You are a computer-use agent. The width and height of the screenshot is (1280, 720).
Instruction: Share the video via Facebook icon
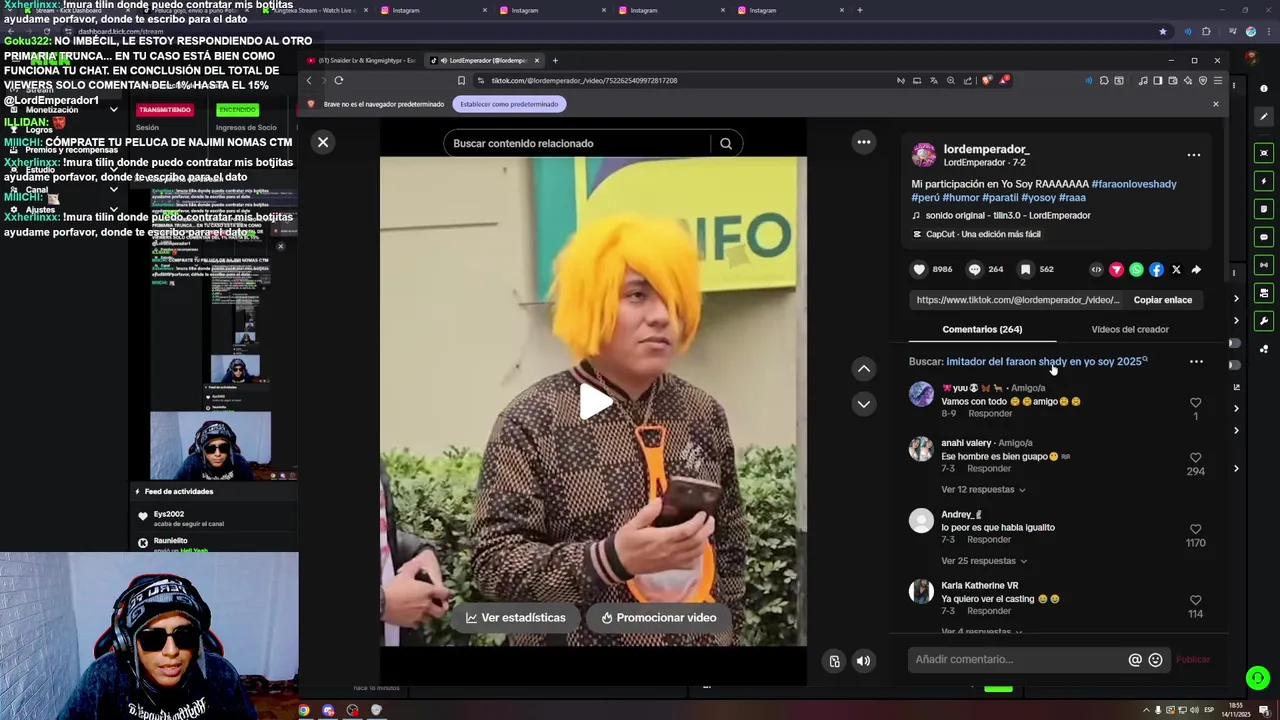tap(1156, 269)
